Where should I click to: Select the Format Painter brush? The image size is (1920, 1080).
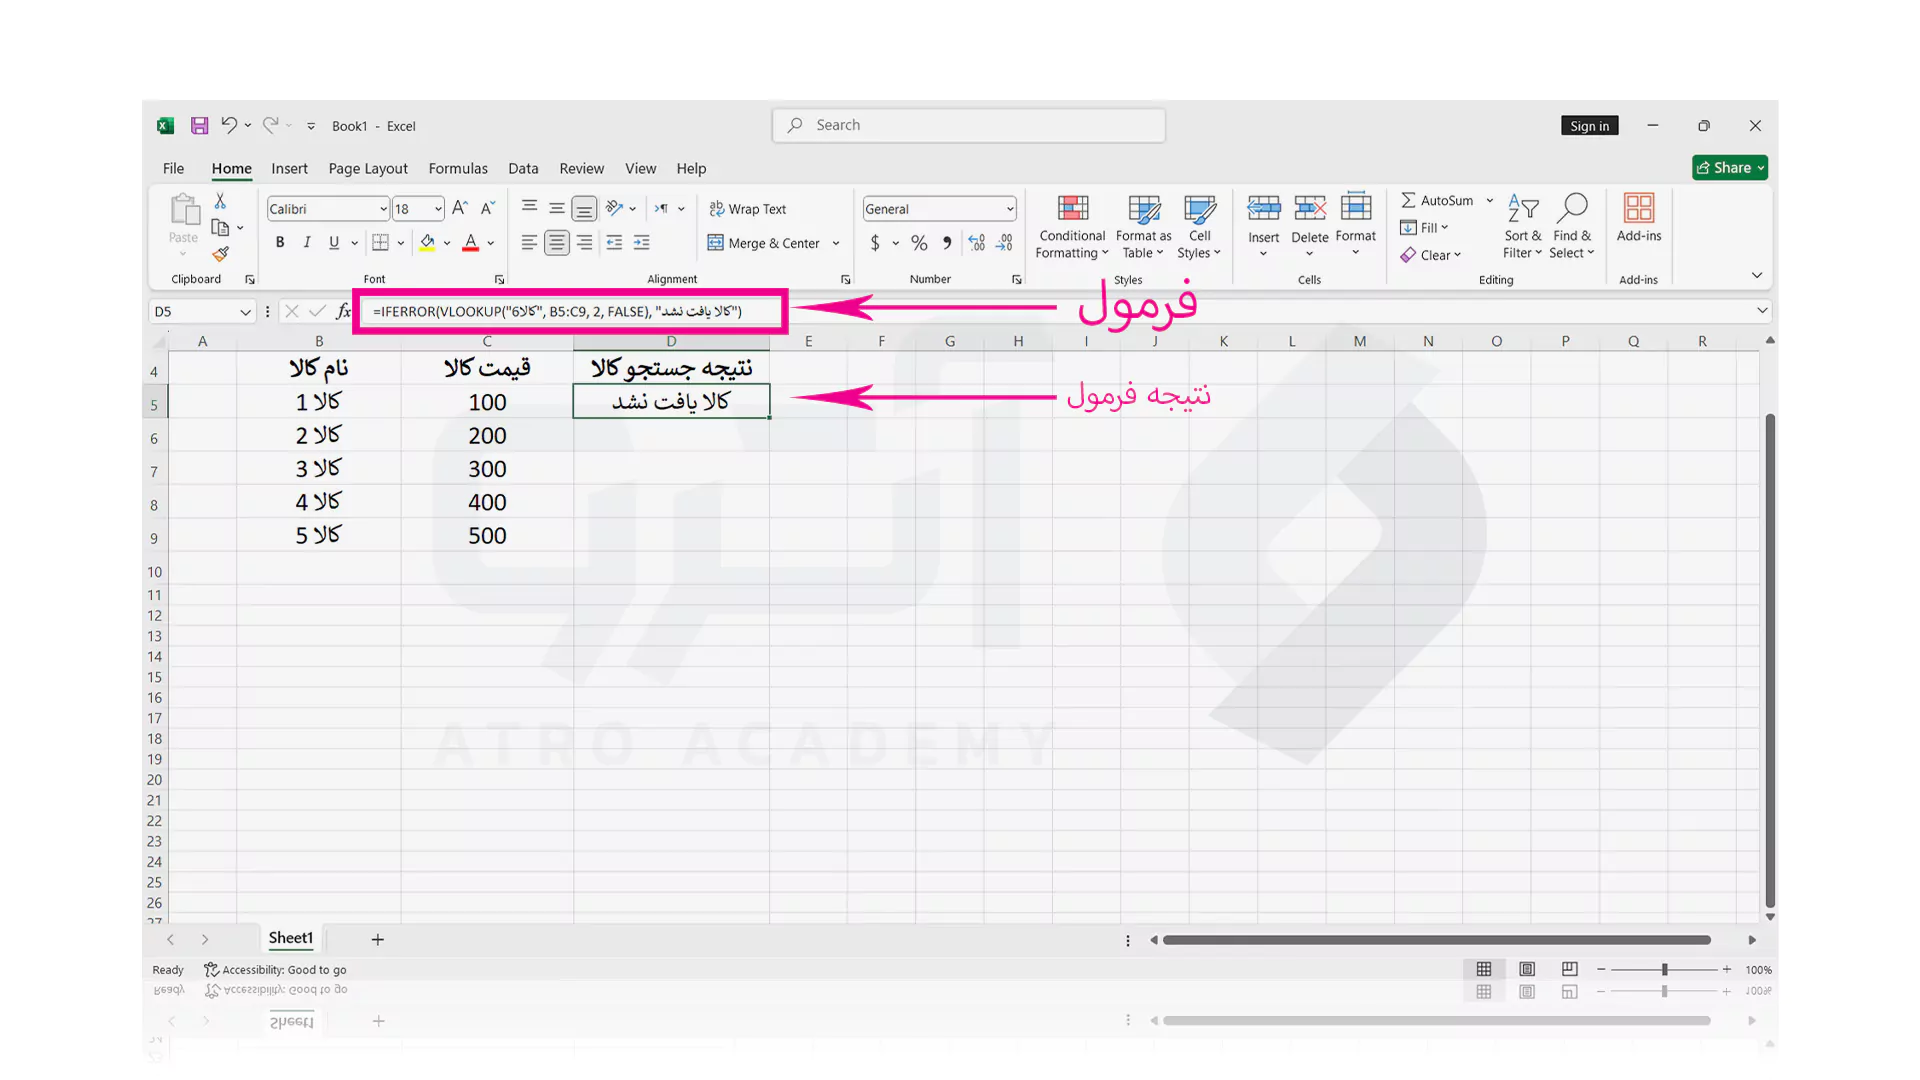pos(220,254)
